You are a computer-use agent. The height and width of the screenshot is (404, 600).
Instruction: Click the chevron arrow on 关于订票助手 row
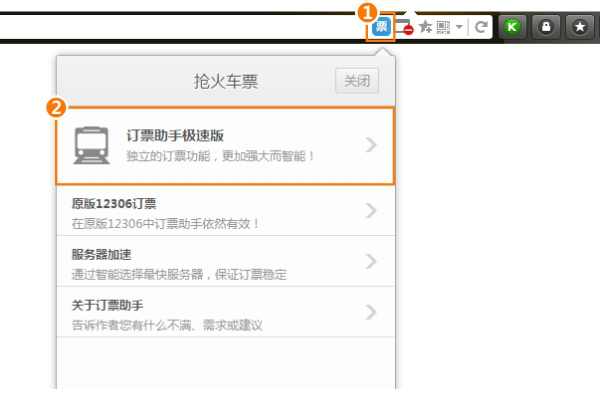coord(371,313)
